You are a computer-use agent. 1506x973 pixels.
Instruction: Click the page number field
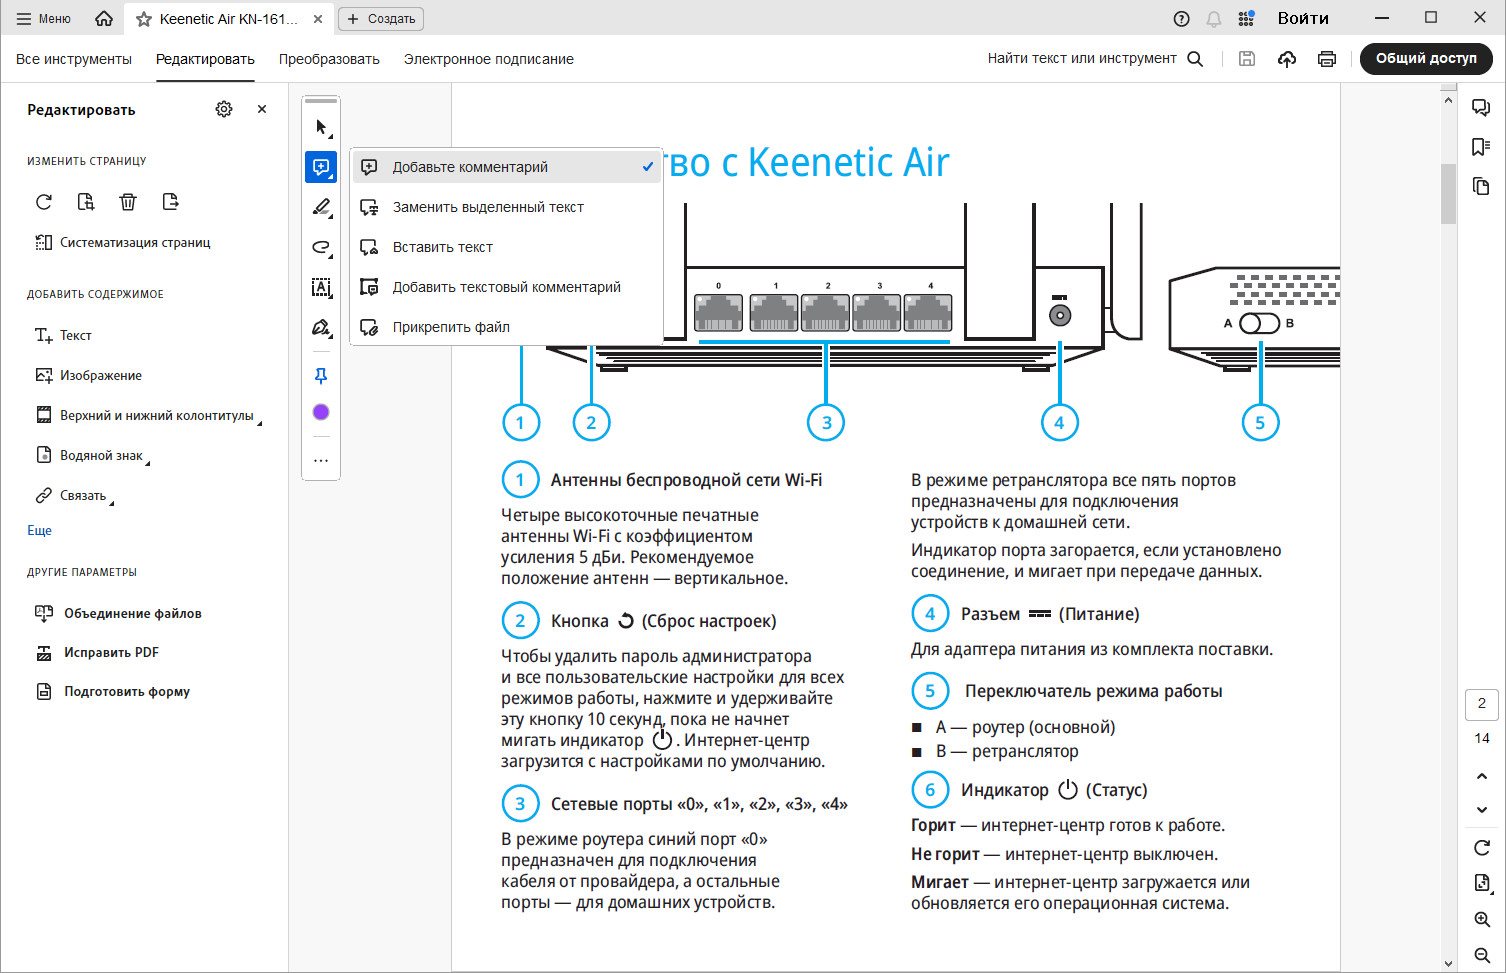tap(1481, 703)
